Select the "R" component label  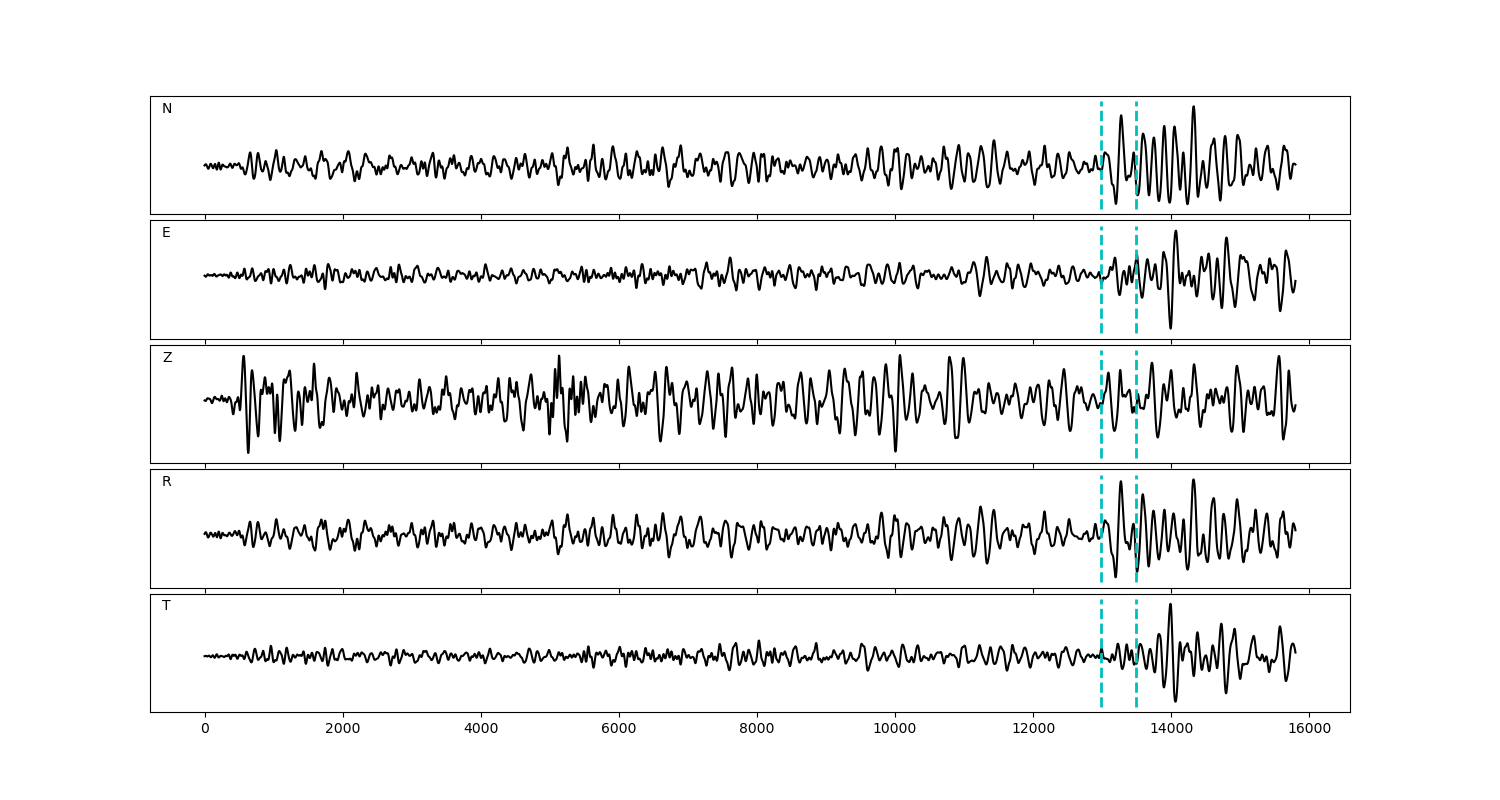click(x=167, y=482)
